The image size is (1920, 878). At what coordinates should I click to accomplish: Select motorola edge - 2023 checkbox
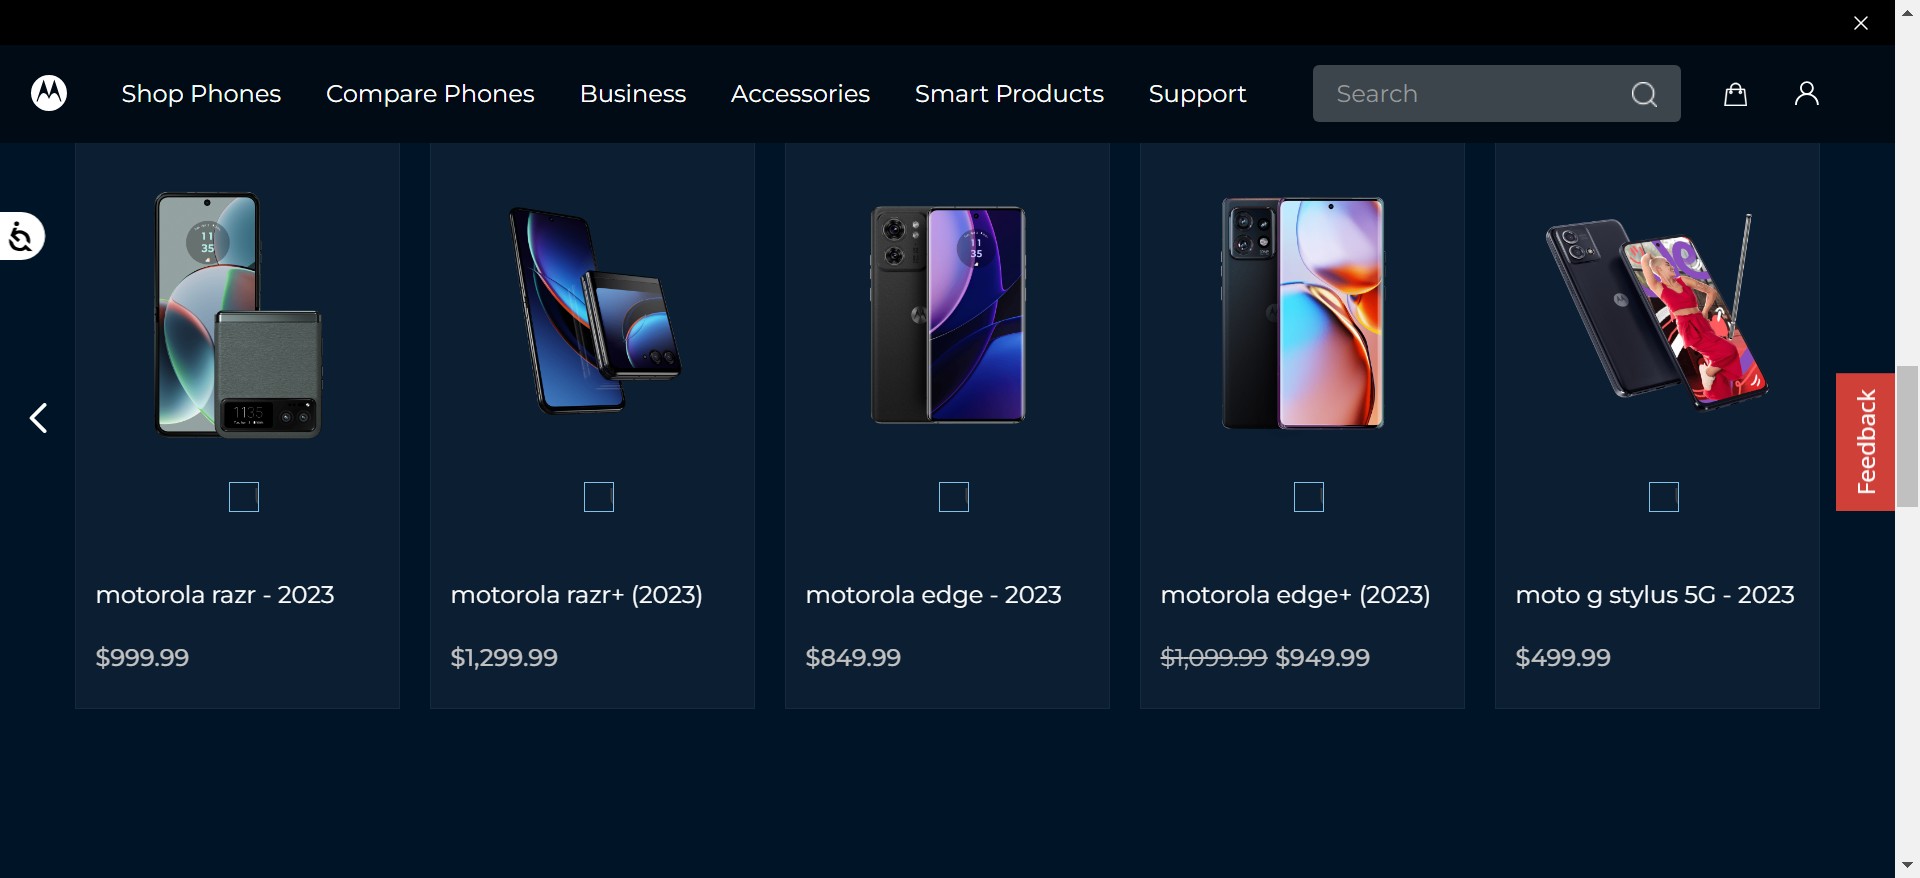point(954,497)
